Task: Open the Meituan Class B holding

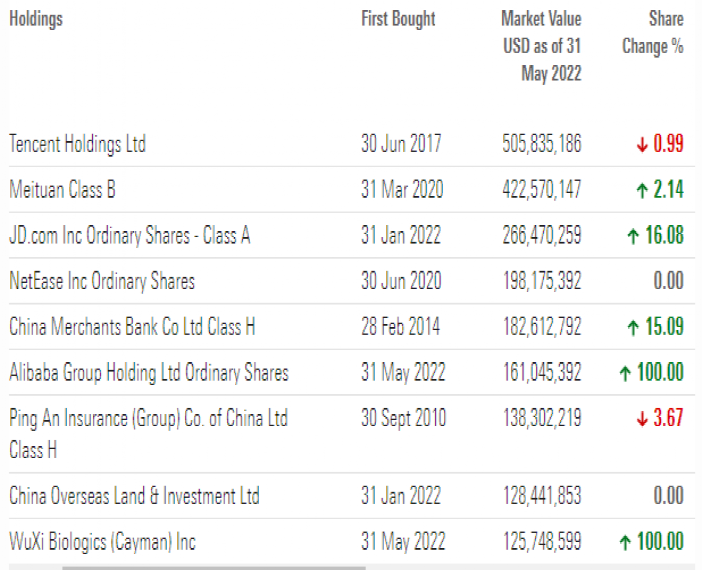Action: (63, 190)
